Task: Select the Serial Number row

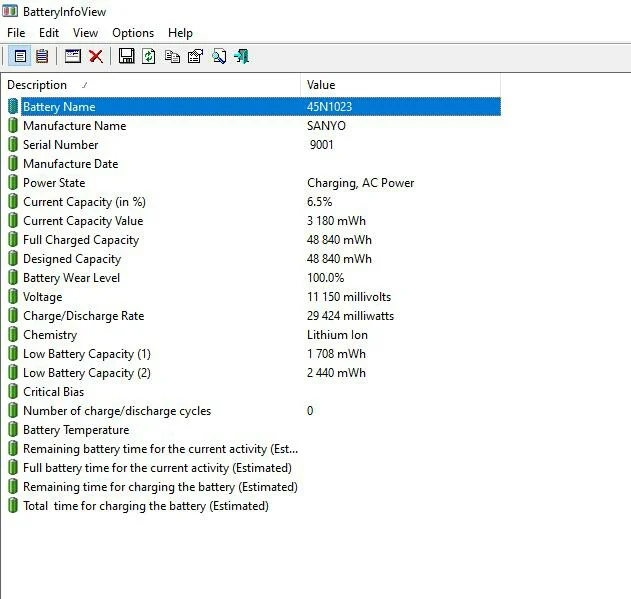Action: click(254, 145)
